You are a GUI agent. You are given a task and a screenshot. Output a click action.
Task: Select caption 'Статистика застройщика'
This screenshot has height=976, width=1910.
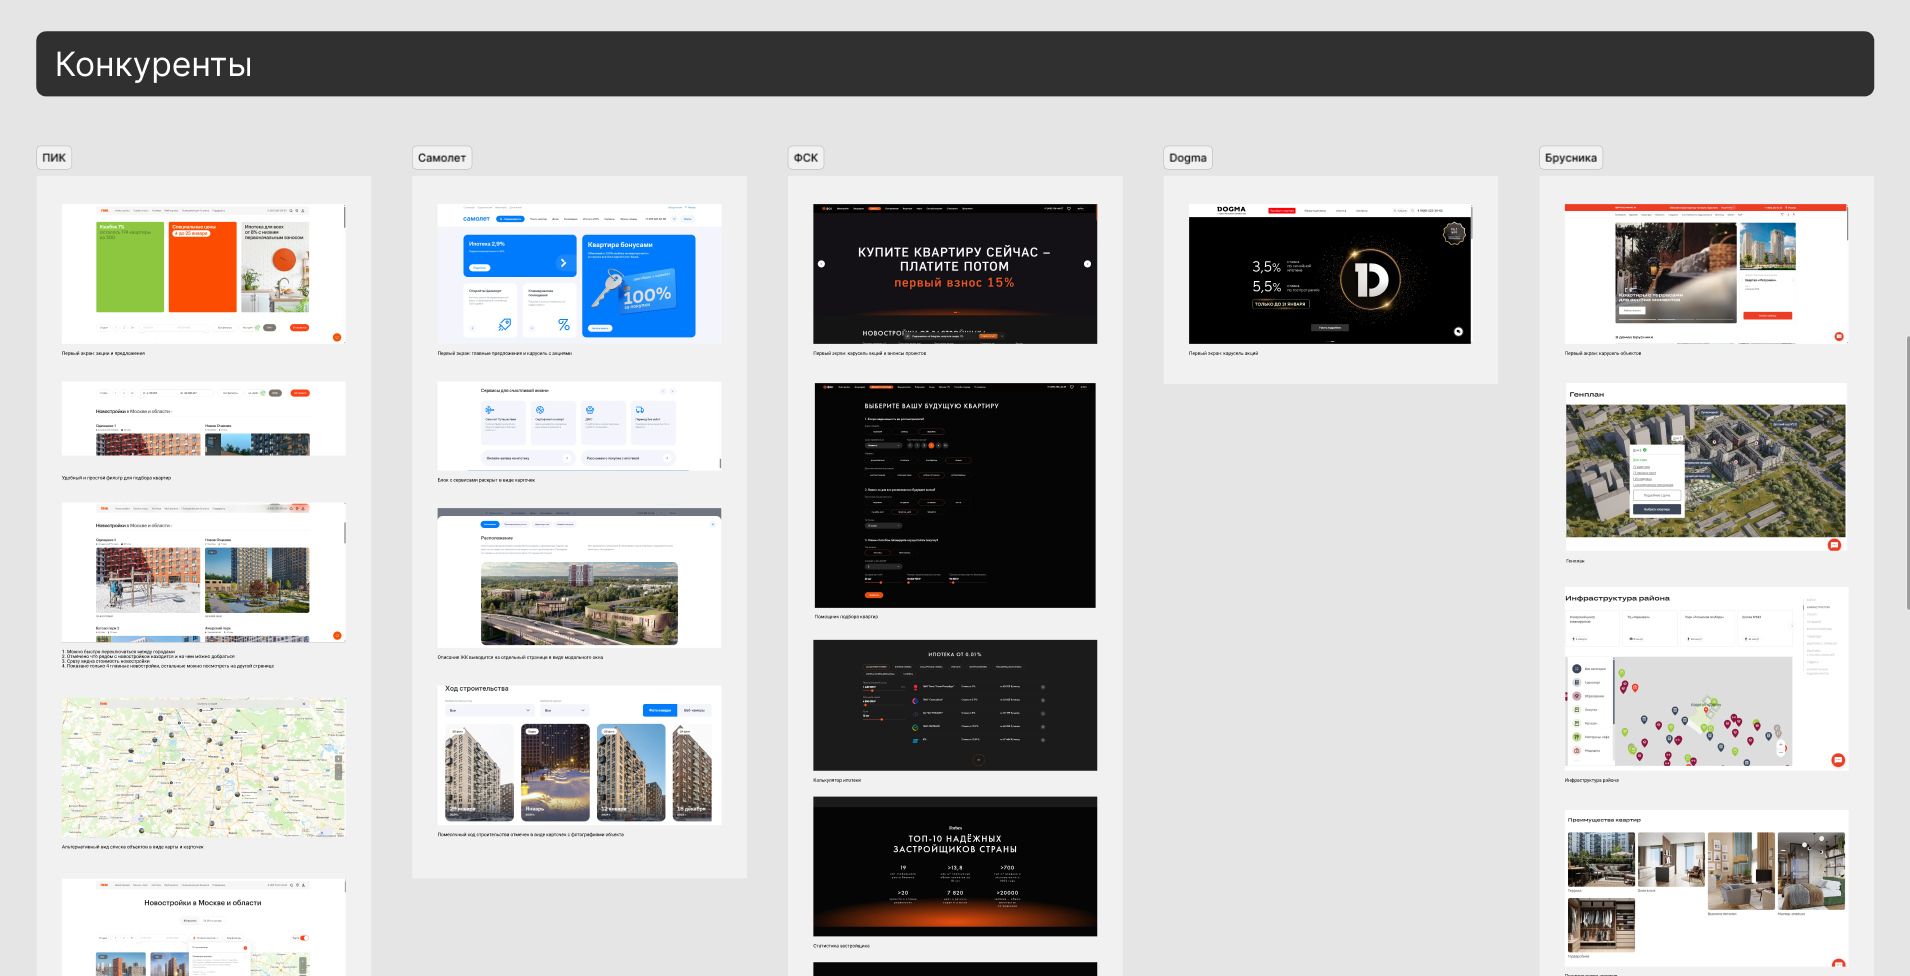point(841,946)
